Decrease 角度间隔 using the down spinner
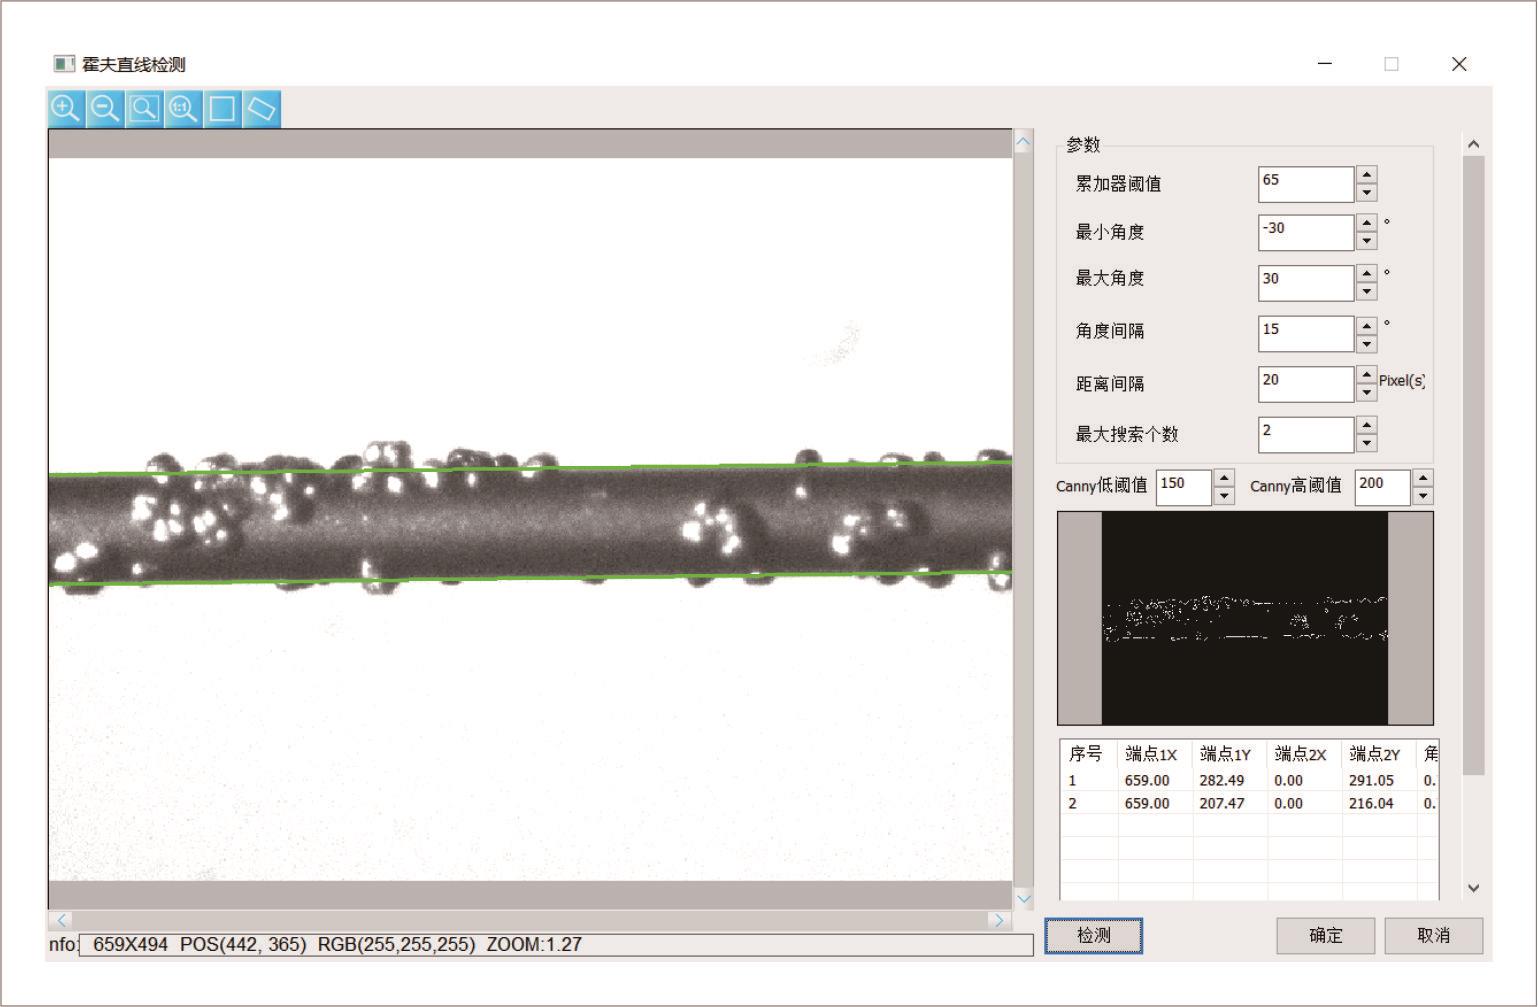The width and height of the screenshot is (1538, 1007). tap(1367, 344)
